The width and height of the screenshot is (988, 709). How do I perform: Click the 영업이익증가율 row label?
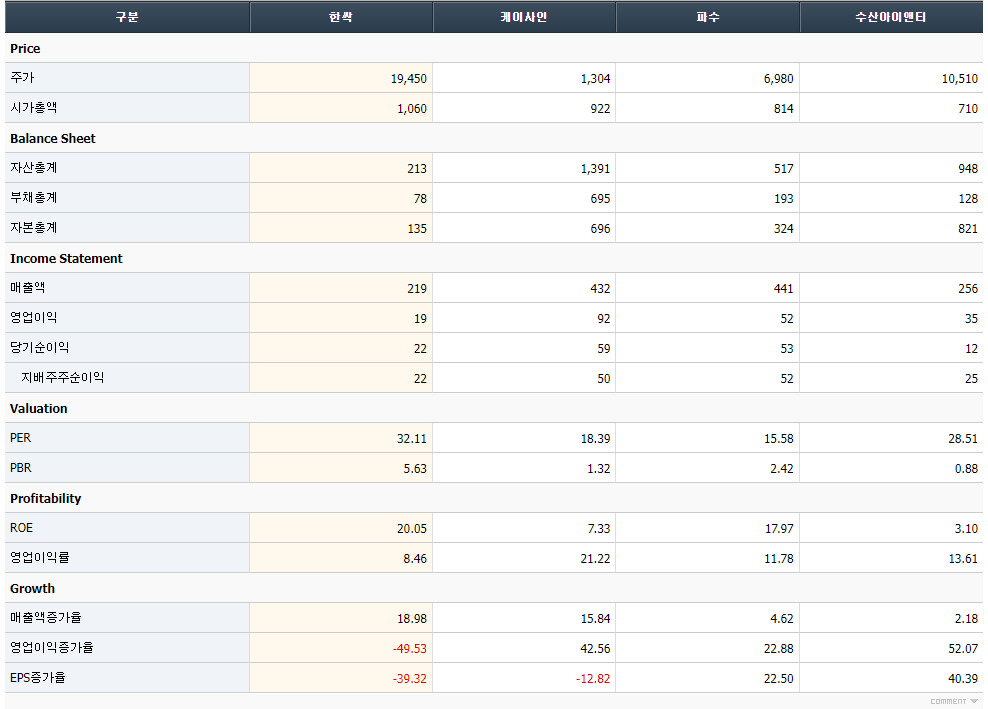52,648
